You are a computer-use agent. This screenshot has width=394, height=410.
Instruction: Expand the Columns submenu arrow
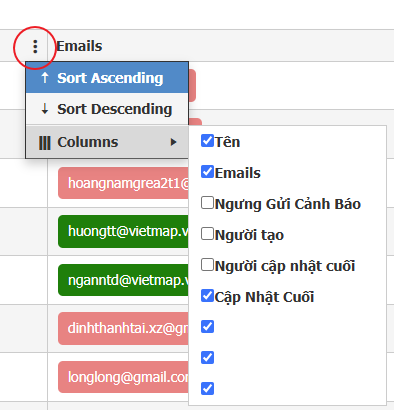tap(173, 142)
